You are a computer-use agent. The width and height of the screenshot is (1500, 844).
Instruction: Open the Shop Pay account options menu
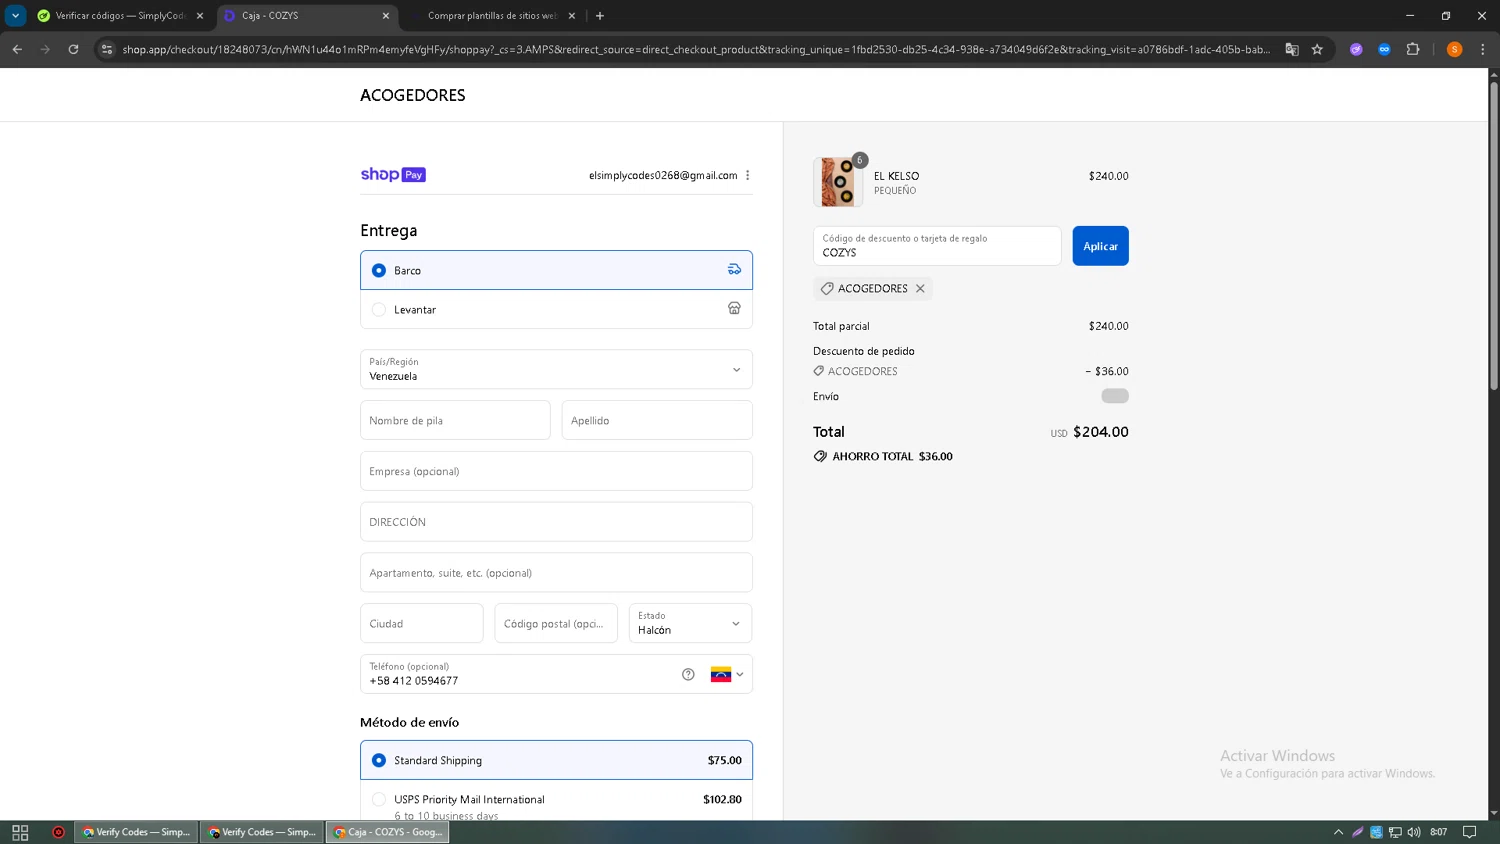(x=747, y=175)
